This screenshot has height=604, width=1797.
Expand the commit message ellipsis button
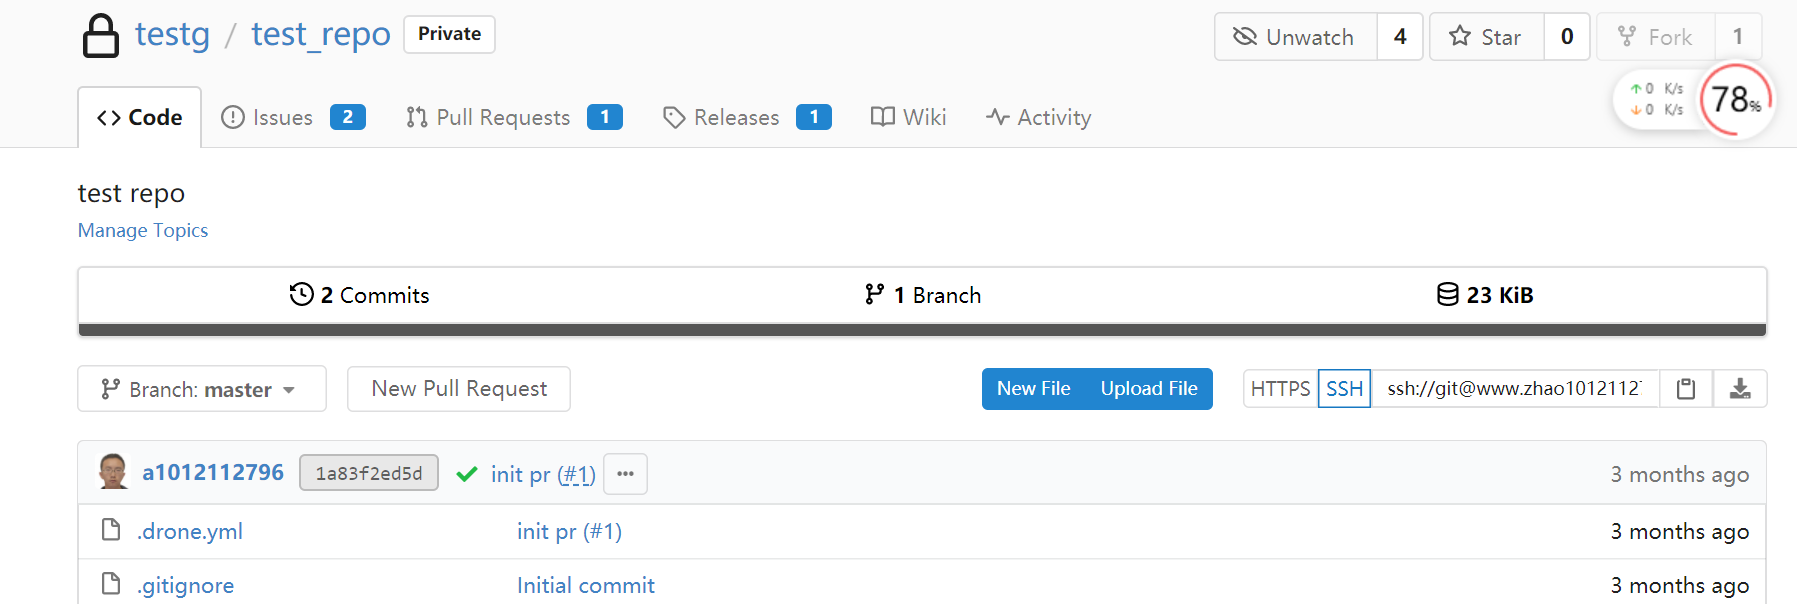click(x=625, y=474)
